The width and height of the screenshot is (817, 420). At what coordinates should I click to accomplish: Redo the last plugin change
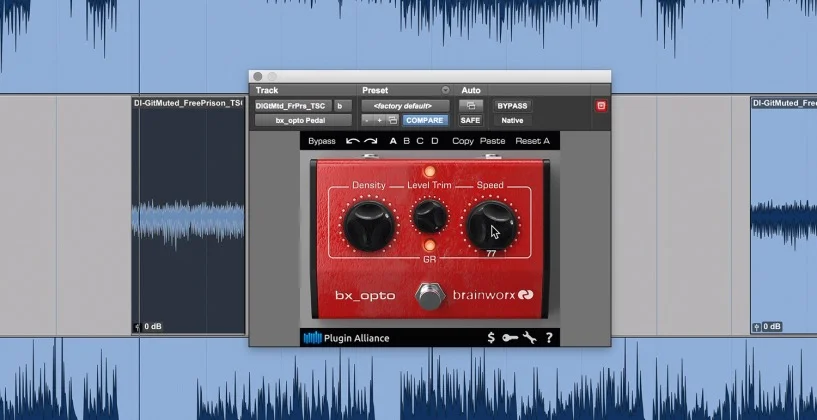click(x=370, y=141)
